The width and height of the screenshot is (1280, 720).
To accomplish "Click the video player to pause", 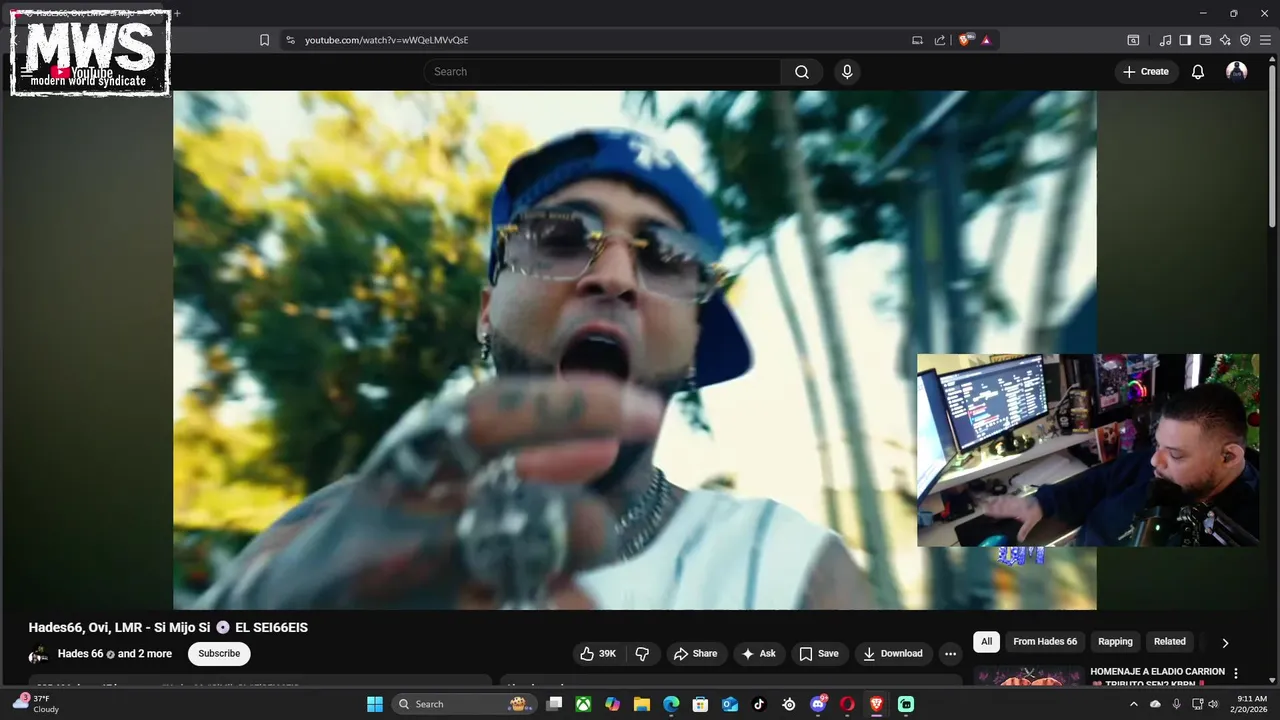I will pyautogui.click(x=635, y=350).
